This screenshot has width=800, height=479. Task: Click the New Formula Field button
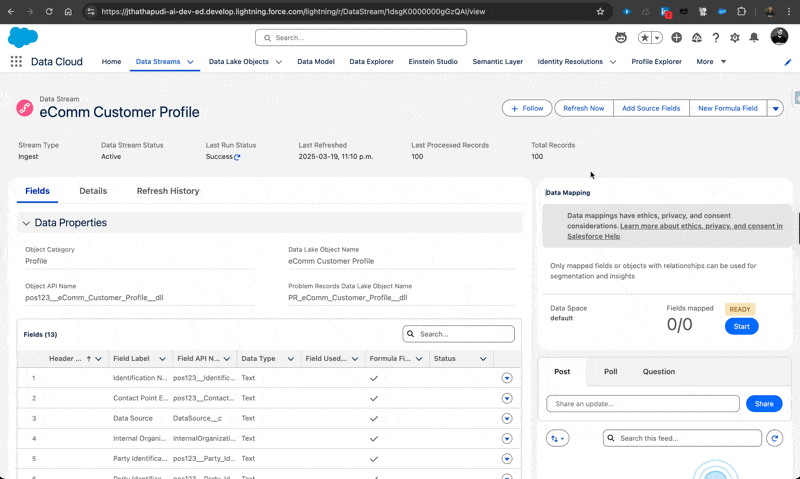click(x=728, y=108)
